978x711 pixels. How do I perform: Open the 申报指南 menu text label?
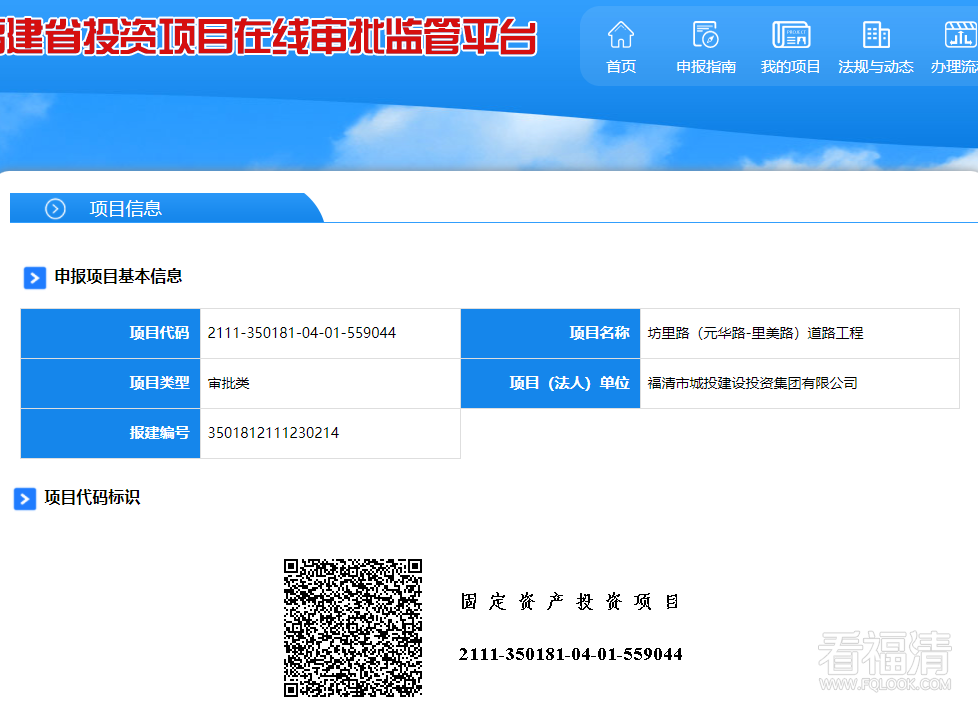pos(706,67)
